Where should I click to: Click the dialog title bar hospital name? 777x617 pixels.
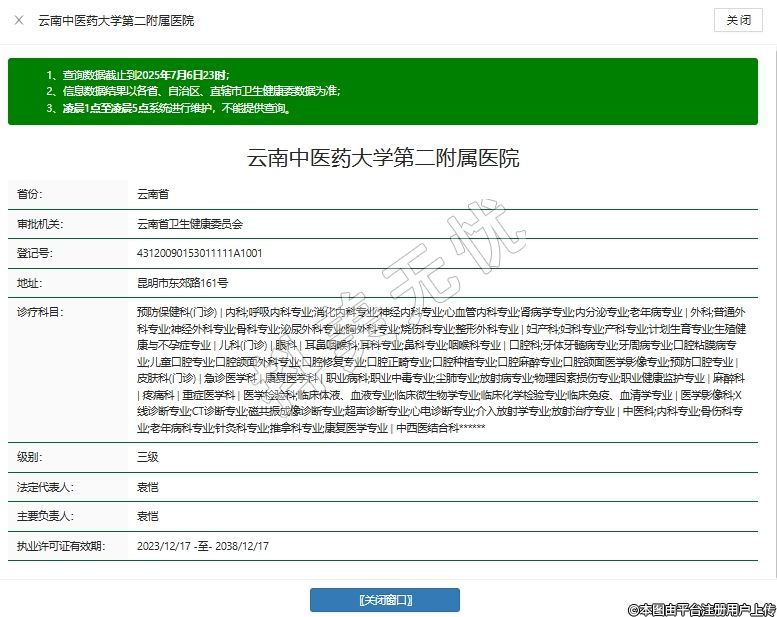coord(116,21)
